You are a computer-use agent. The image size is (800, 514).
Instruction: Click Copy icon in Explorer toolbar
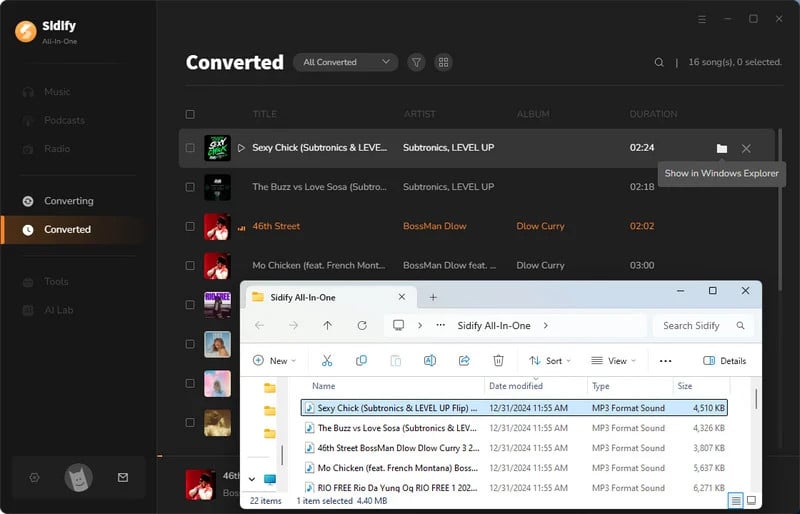(361, 361)
